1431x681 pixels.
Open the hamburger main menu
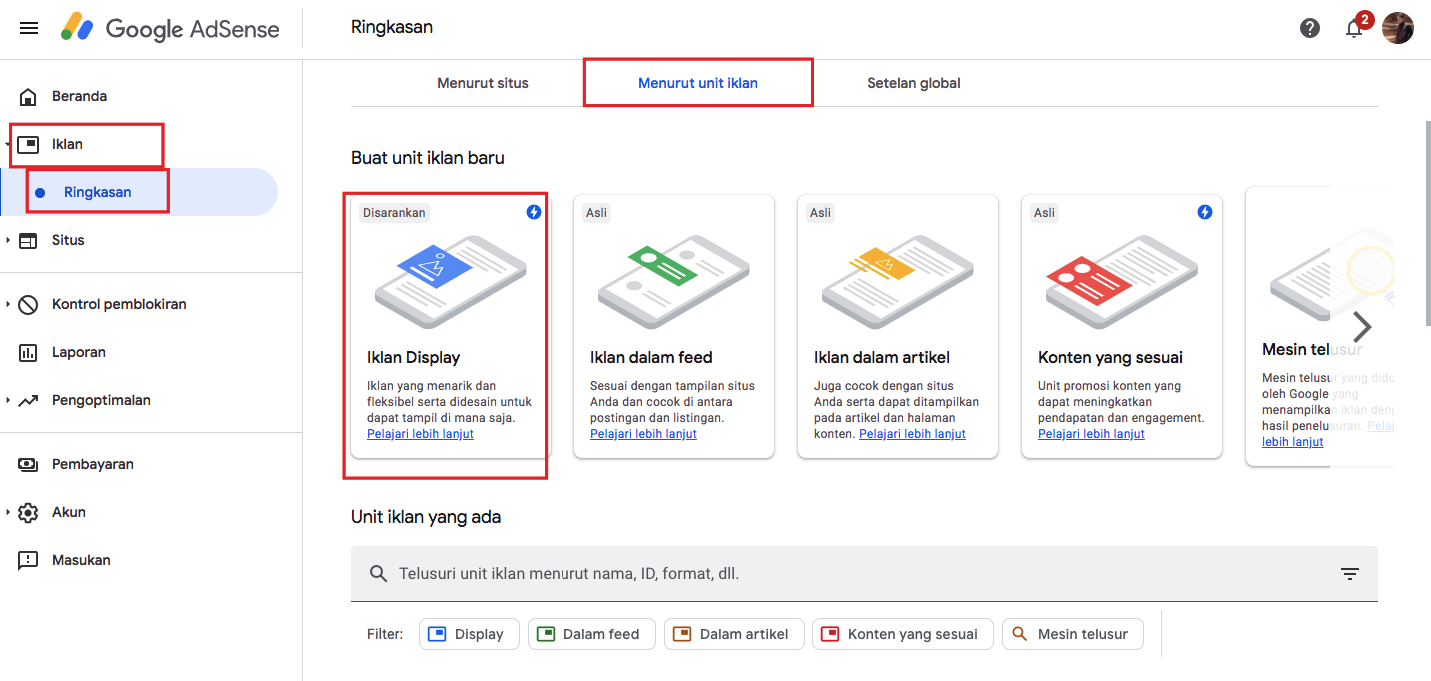[29, 28]
